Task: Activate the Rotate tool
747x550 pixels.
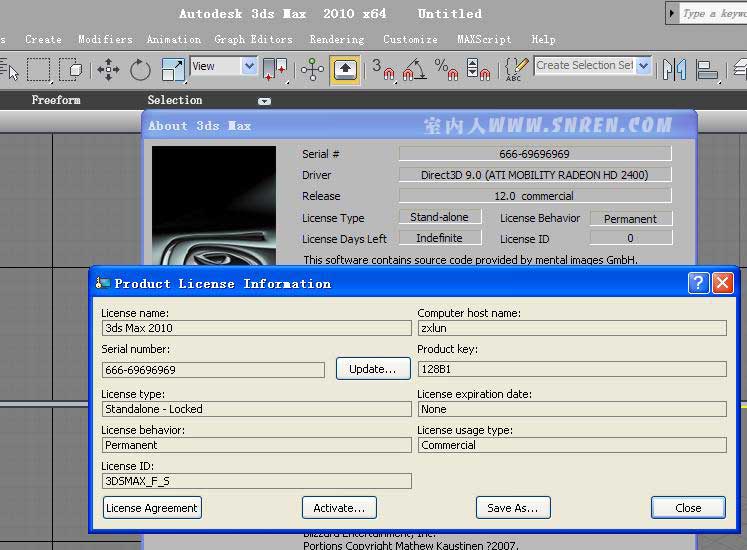Action: coord(140,69)
